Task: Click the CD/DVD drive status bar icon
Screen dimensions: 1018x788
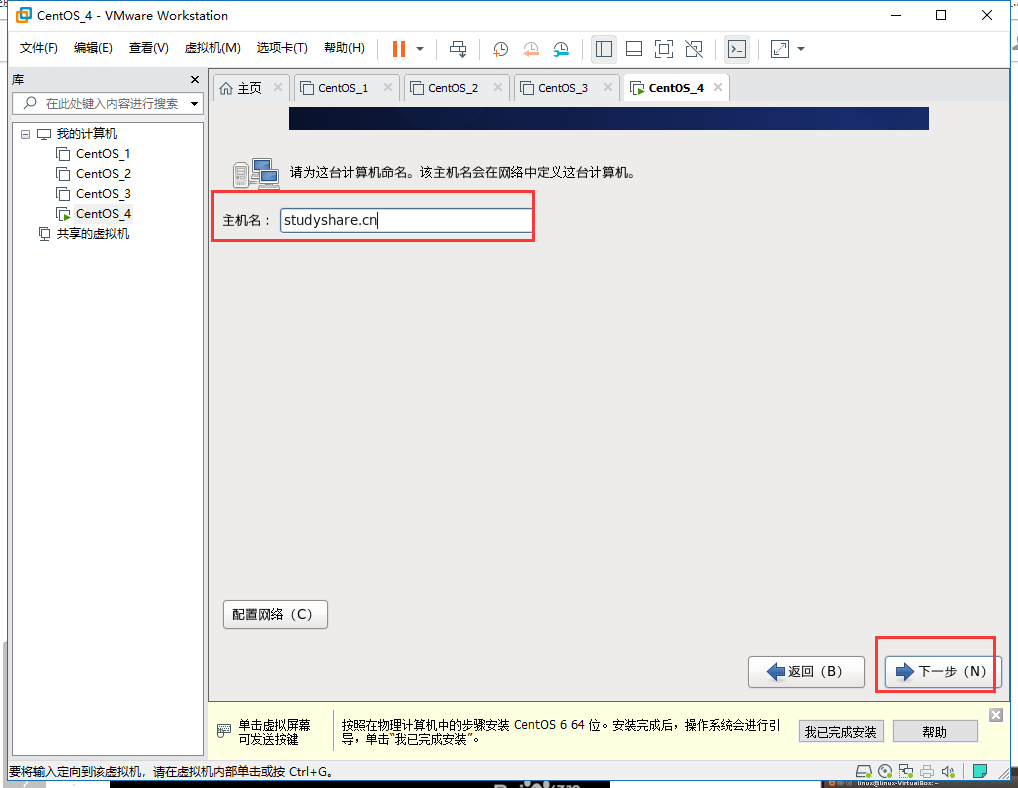Action: (885, 772)
